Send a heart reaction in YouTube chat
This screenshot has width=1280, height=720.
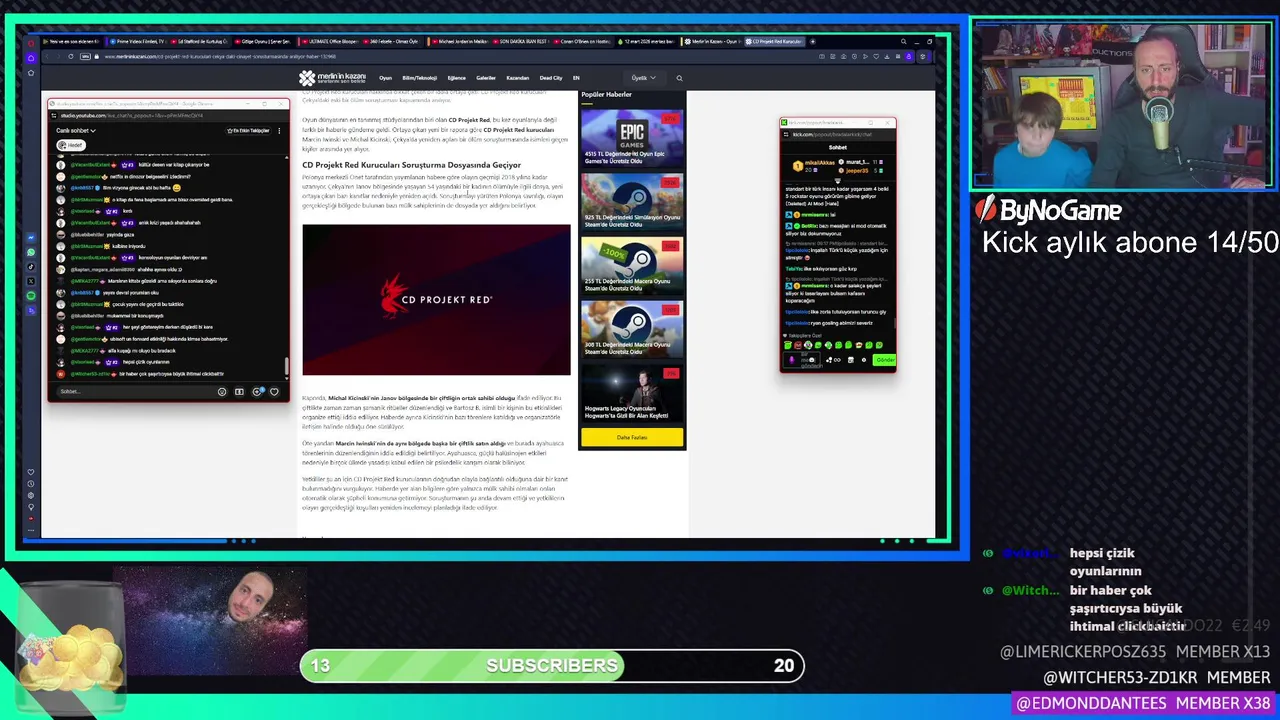(x=274, y=392)
